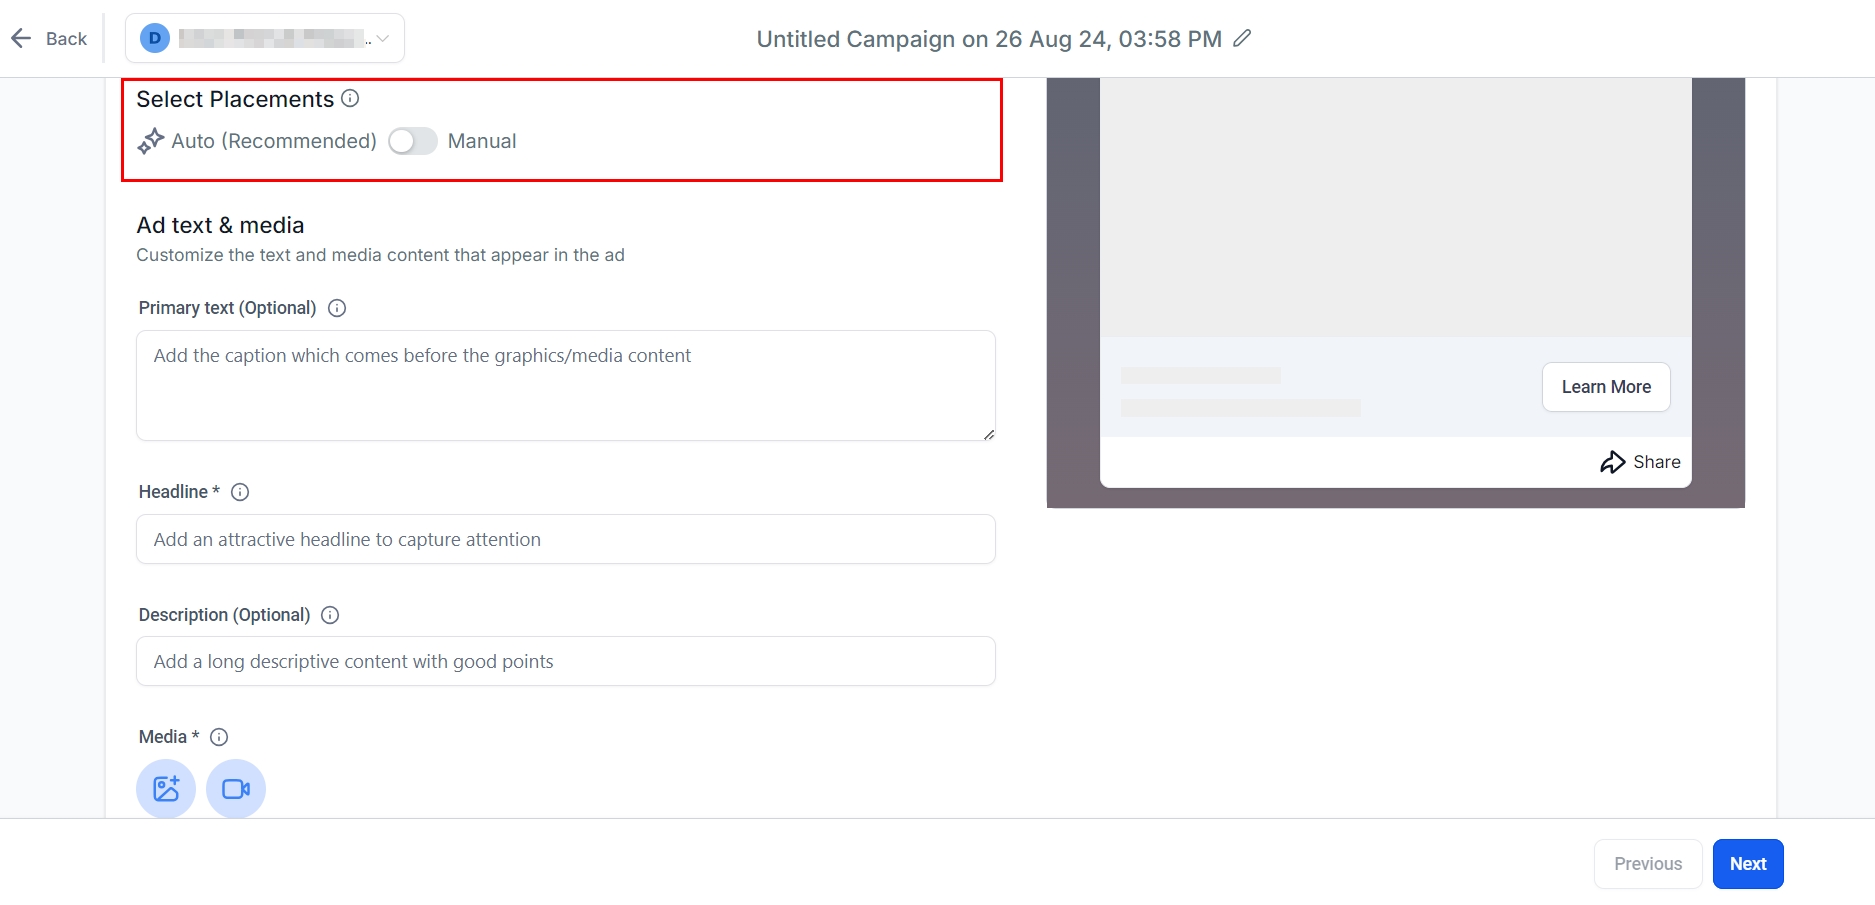Image resolution: width=1875 pixels, height=905 pixels.
Task: Click the Description info icon
Action: pos(330,615)
